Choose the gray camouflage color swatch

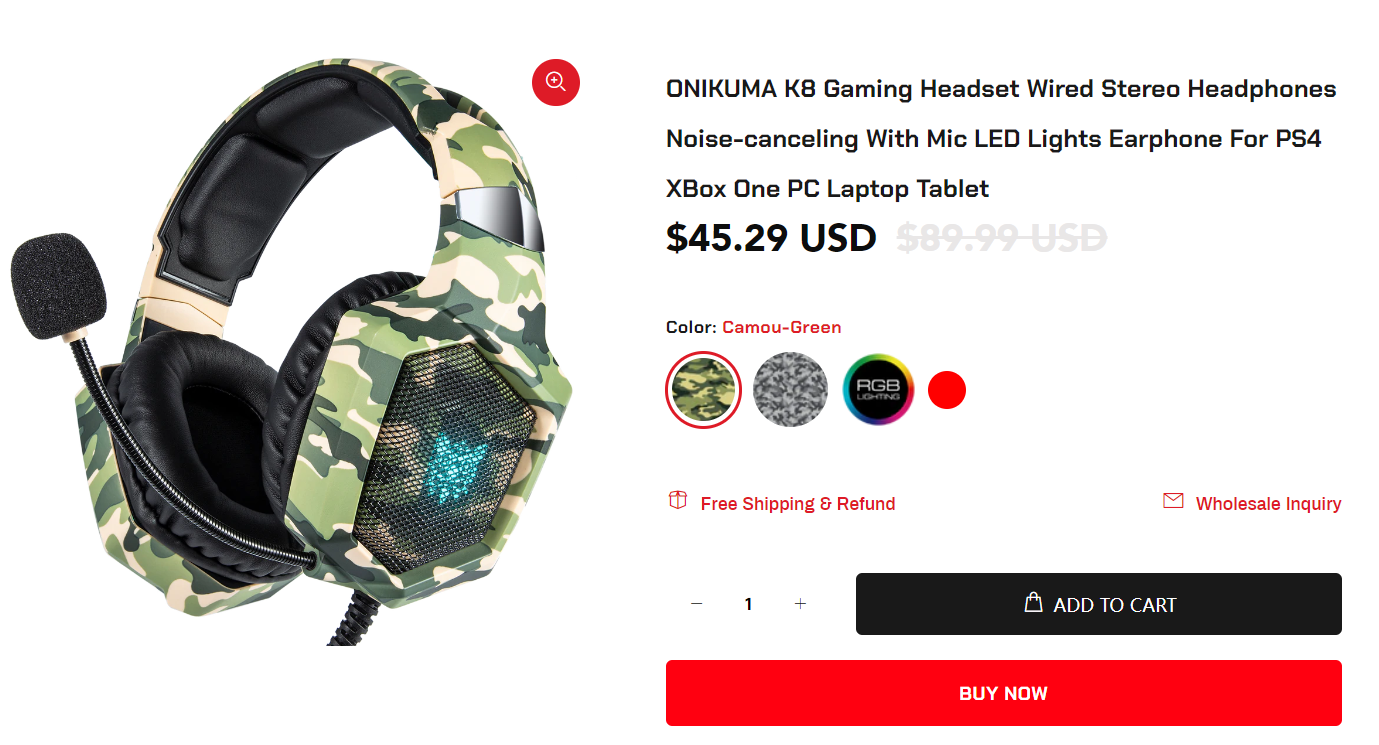click(790, 390)
